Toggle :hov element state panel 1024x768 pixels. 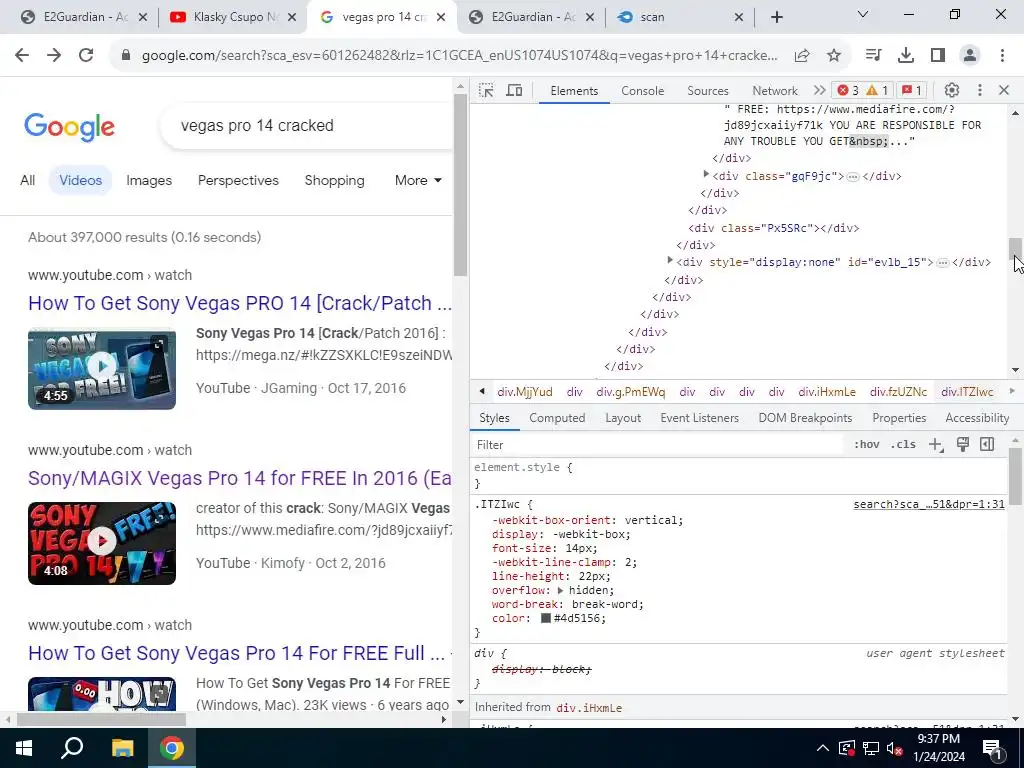pos(867,445)
